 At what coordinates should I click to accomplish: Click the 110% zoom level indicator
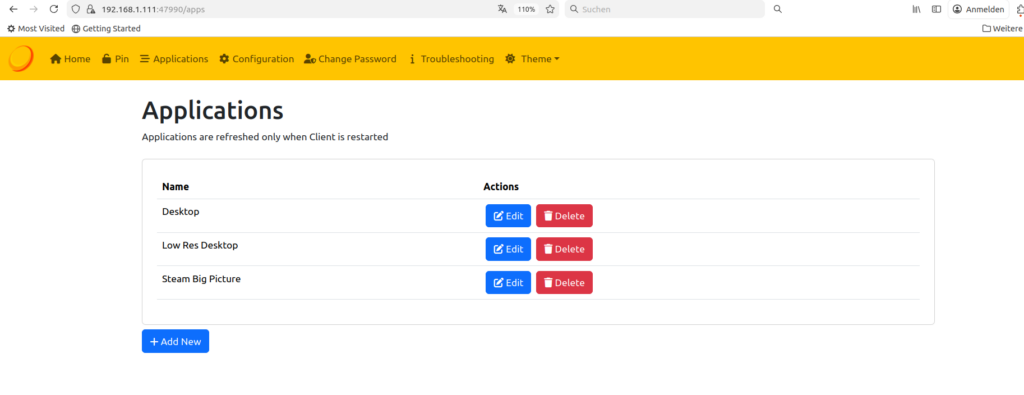coord(526,9)
